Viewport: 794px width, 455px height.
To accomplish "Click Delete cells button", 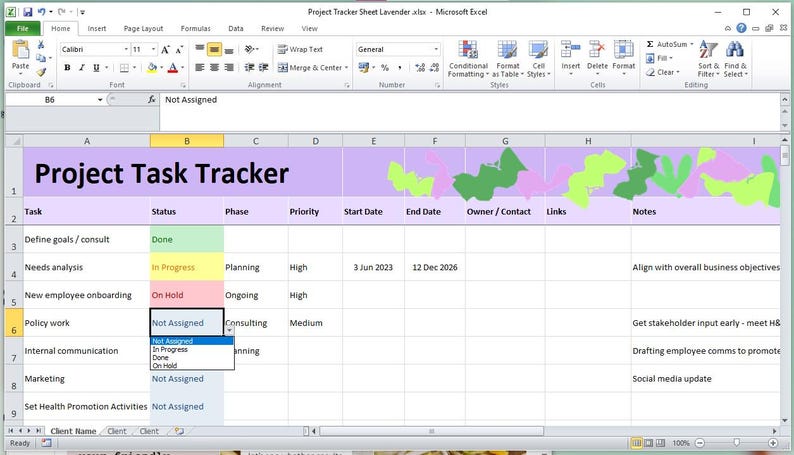I will tap(597, 58).
